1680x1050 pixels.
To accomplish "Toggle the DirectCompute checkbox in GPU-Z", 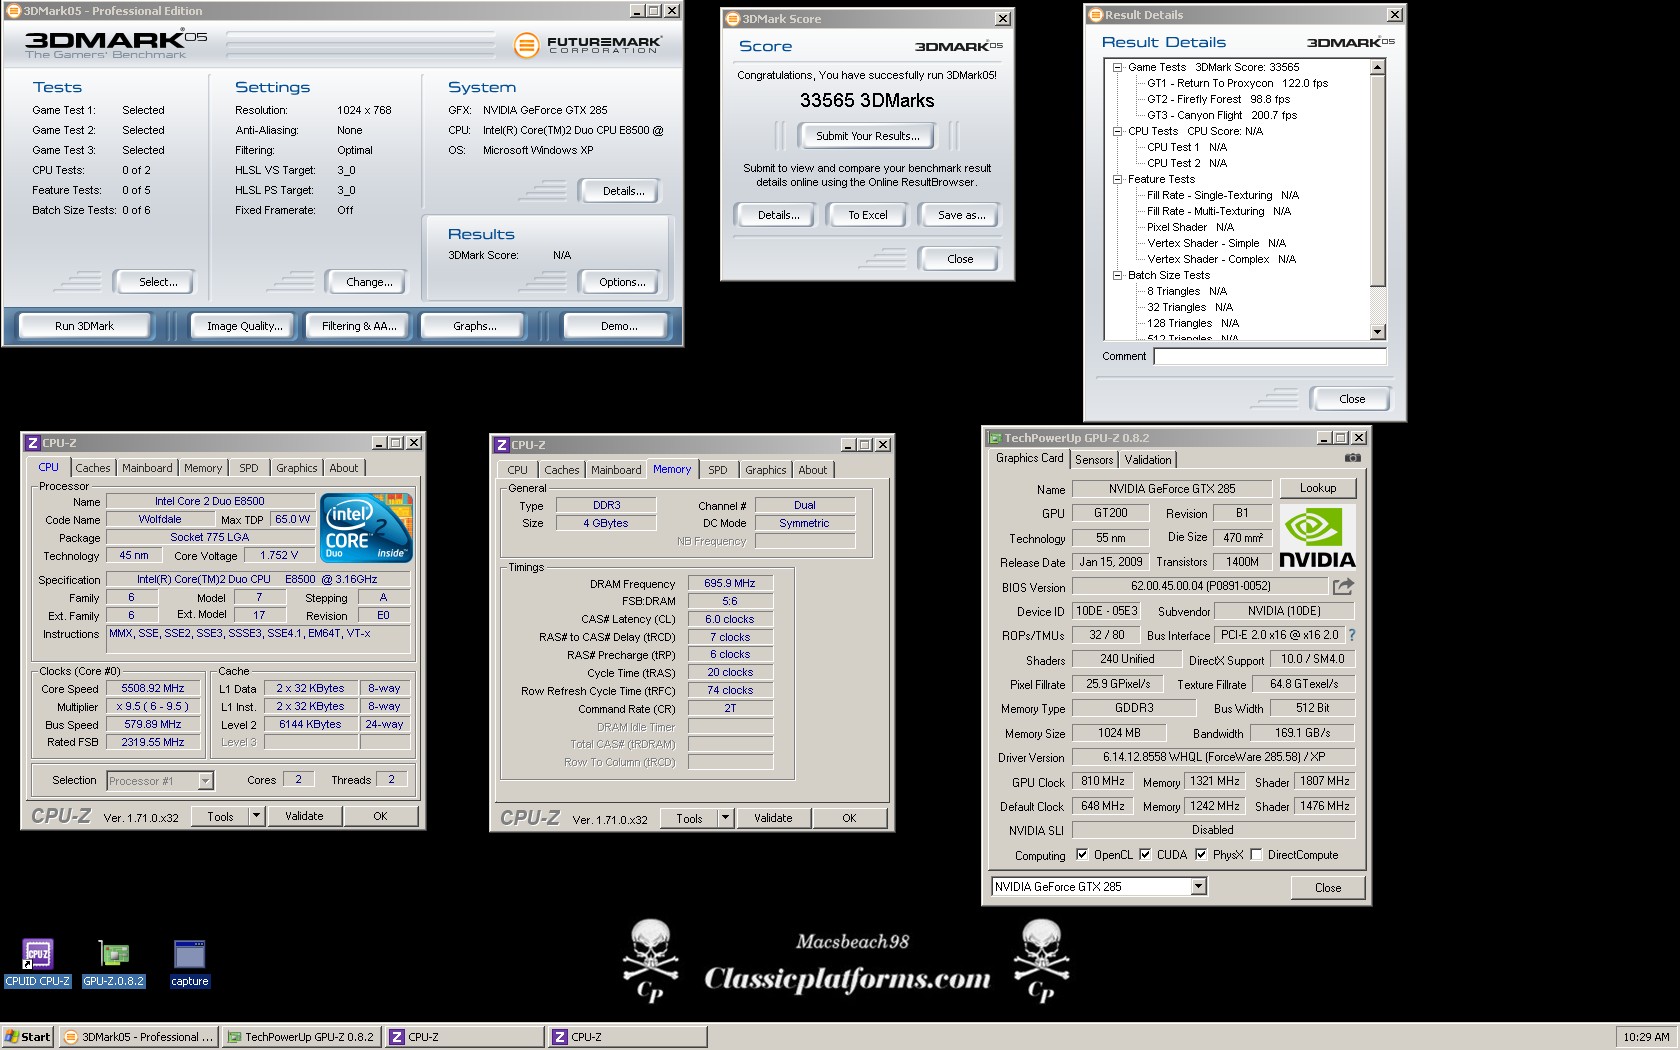I will coord(1256,855).
